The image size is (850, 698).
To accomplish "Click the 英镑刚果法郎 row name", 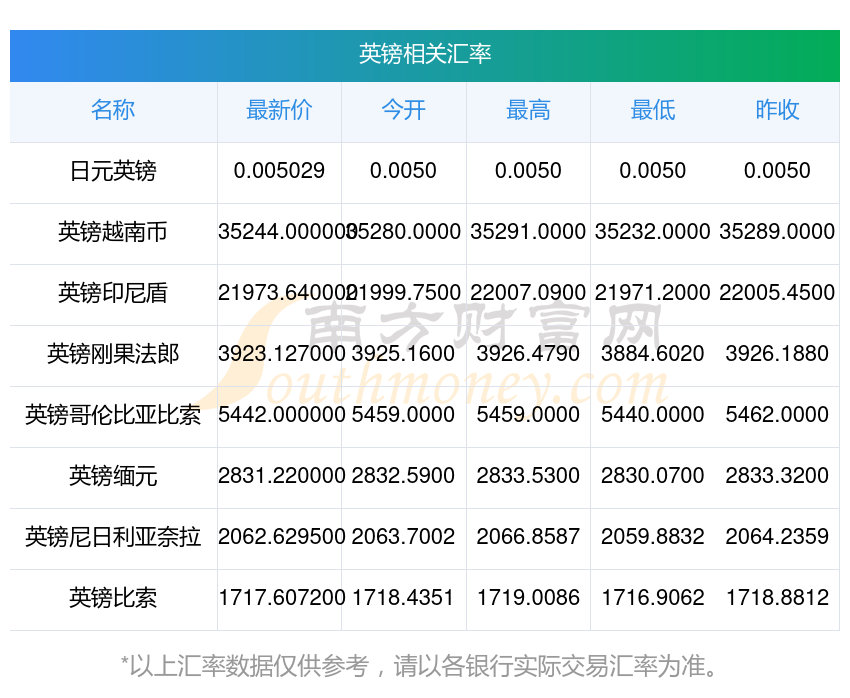I will coord(113,354).
